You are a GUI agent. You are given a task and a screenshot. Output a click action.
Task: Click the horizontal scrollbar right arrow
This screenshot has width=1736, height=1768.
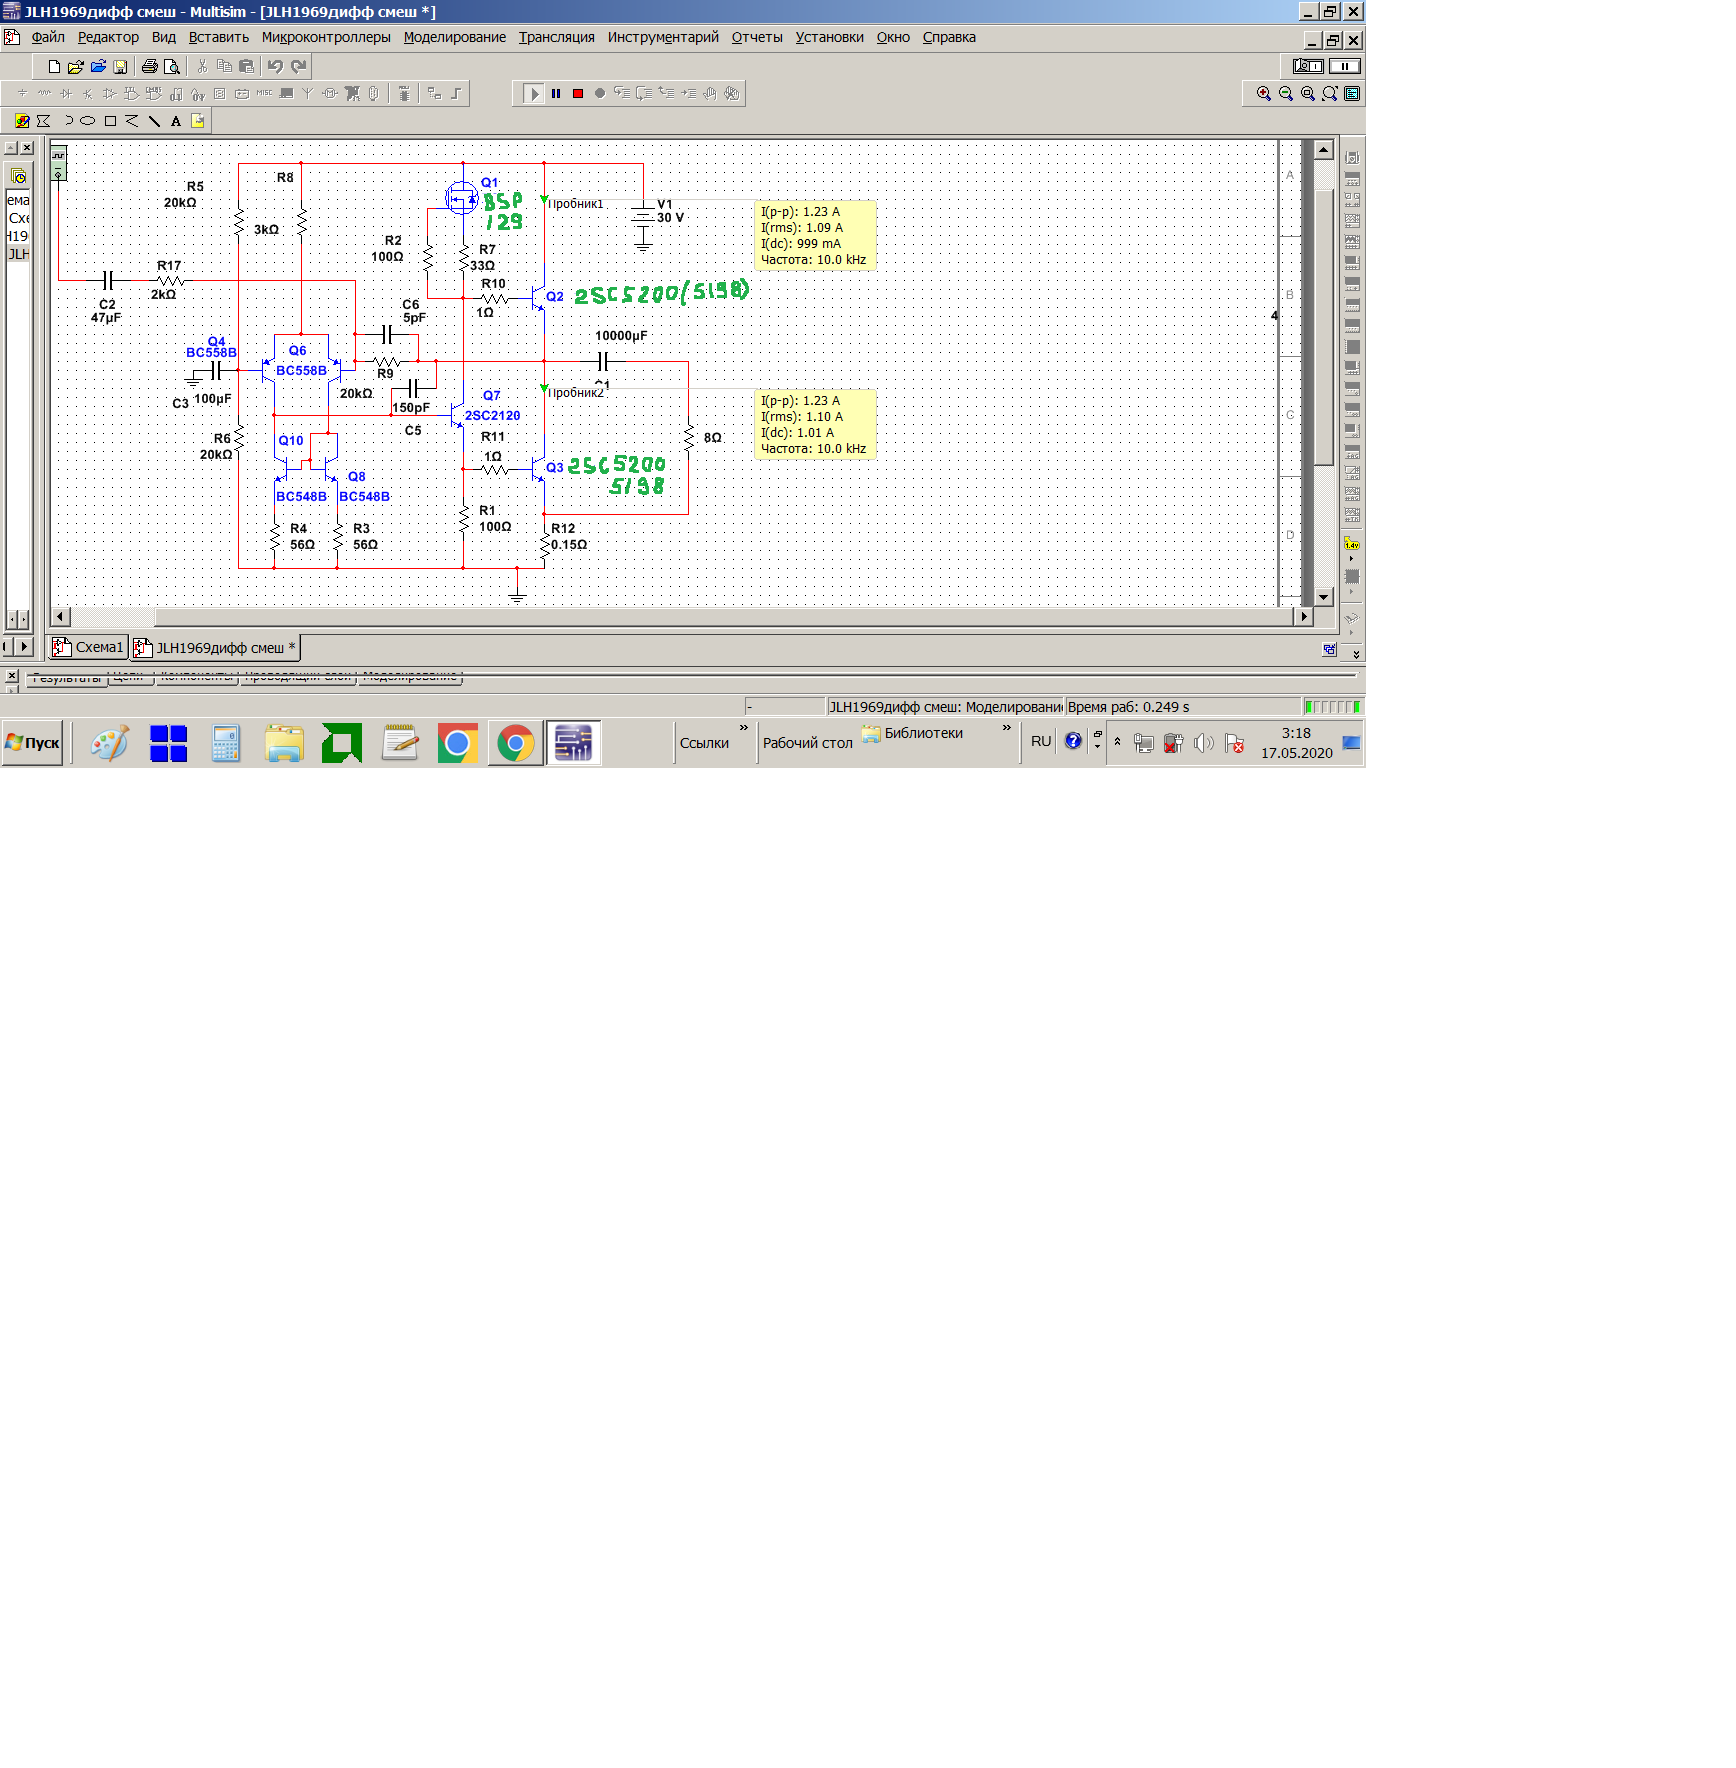click(1303, 617)
